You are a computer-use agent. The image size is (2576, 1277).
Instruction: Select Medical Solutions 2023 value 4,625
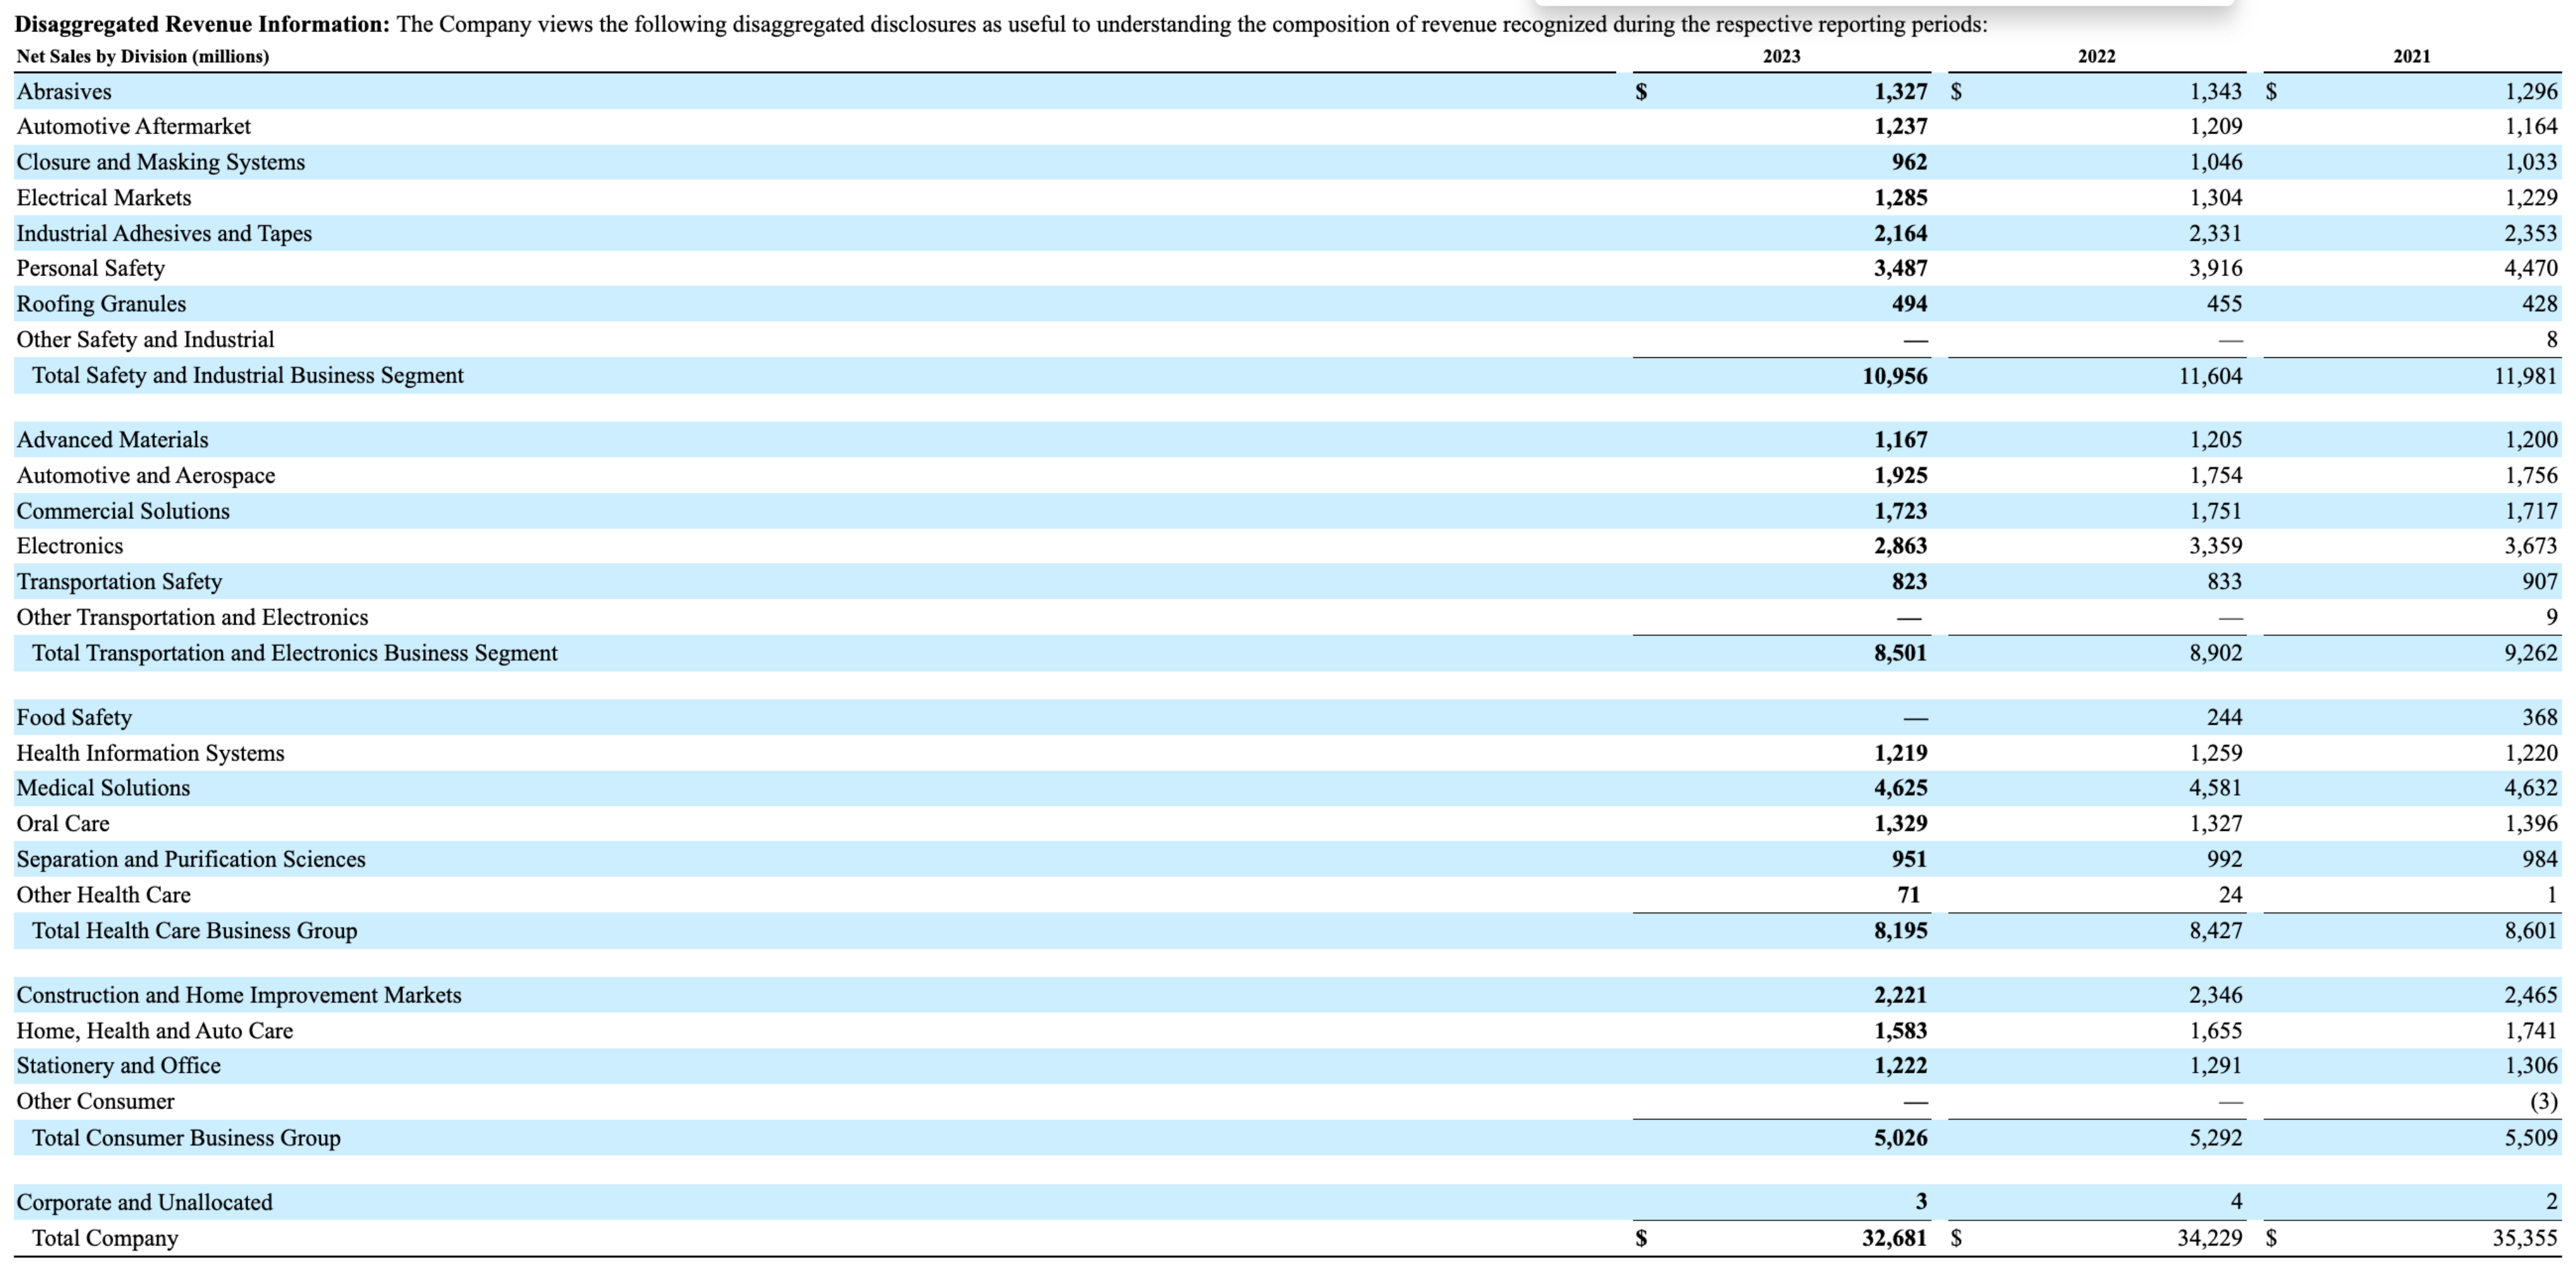click(1900, 788)
